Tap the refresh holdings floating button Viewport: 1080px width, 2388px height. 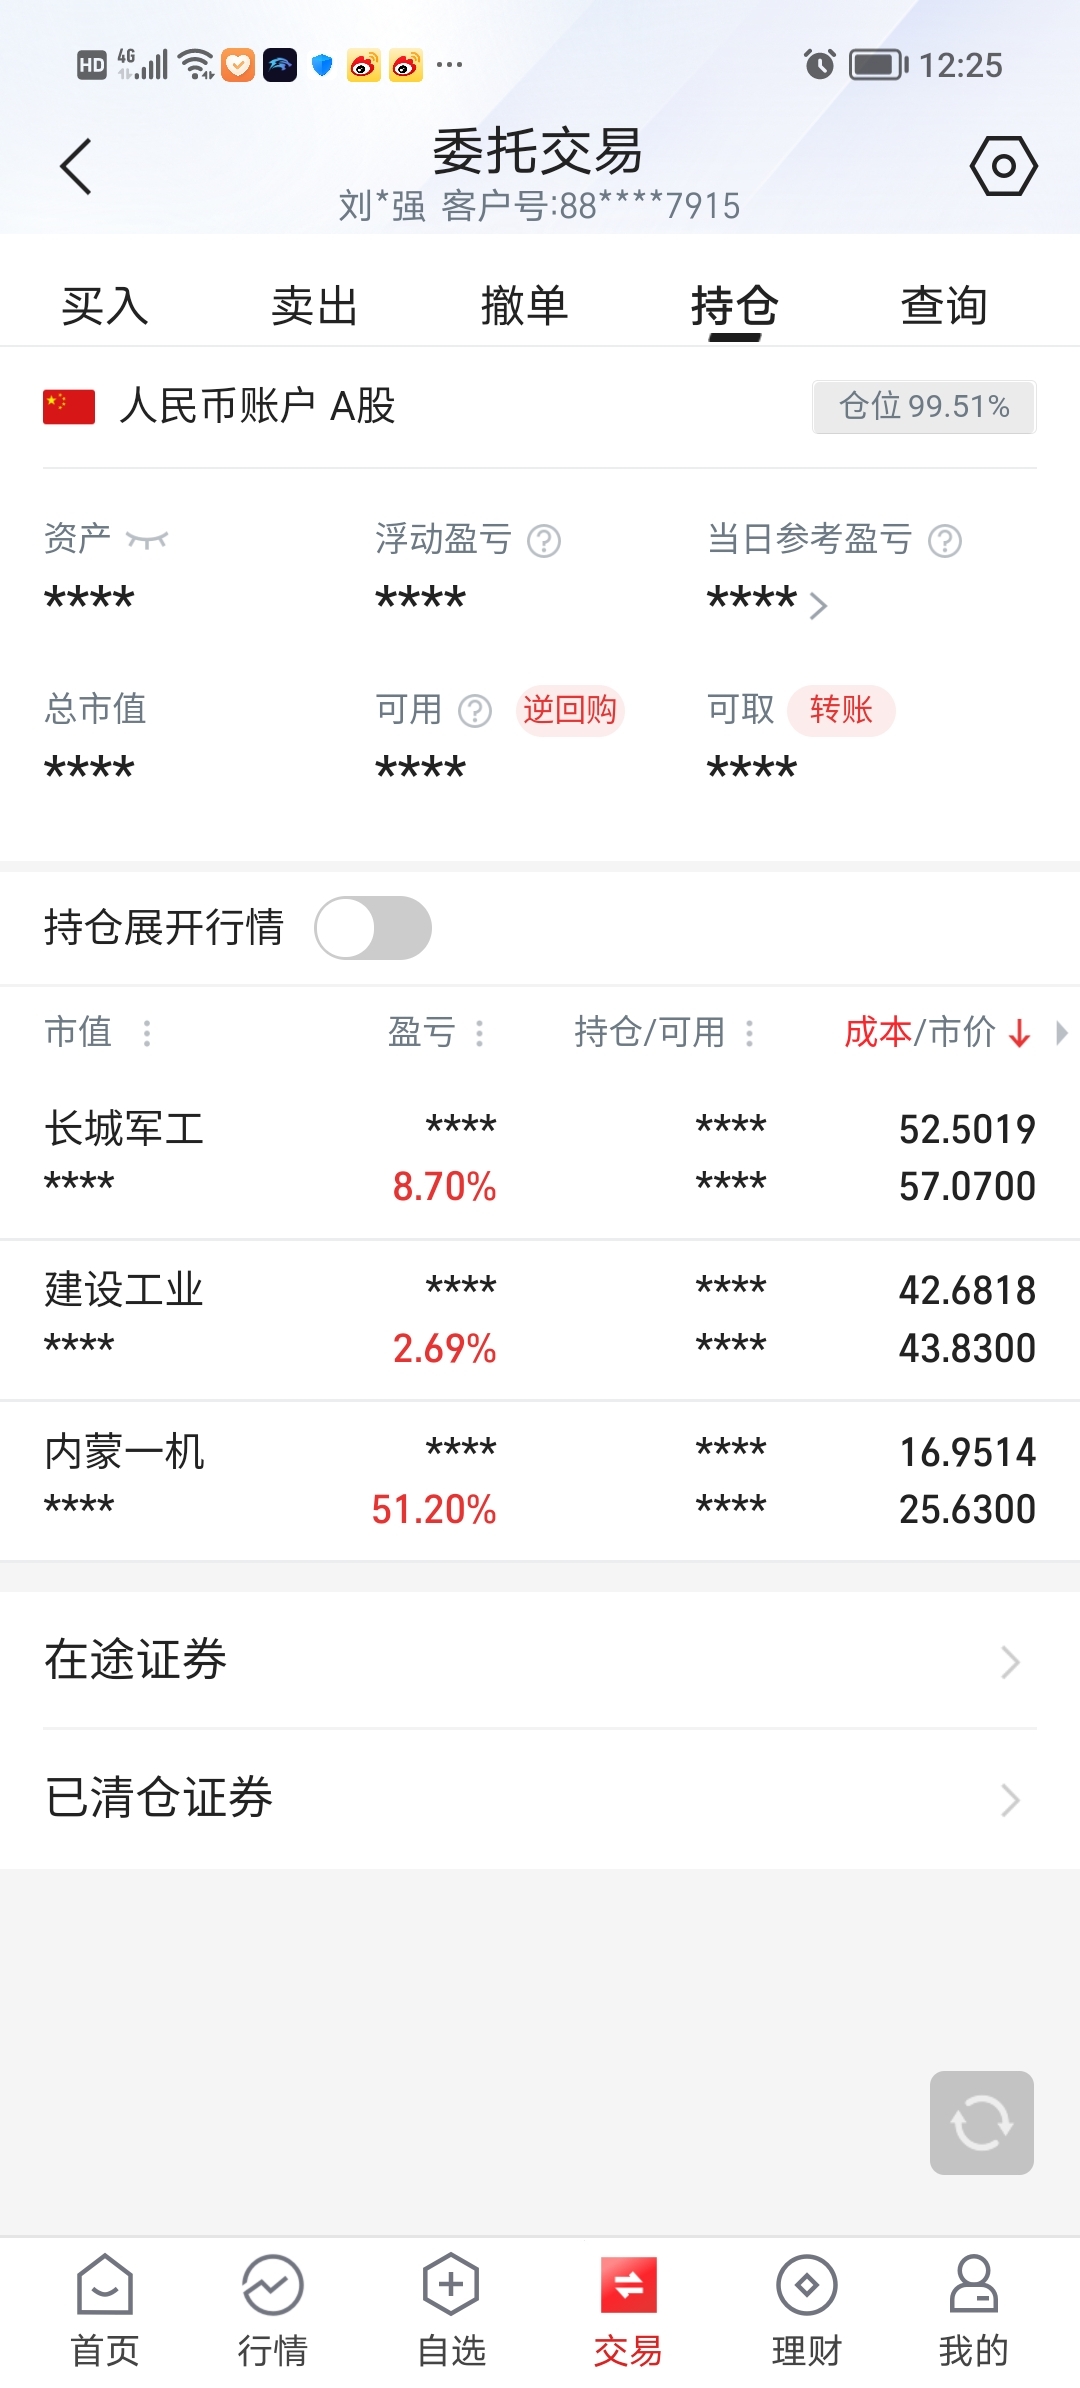coord(981,2122)
